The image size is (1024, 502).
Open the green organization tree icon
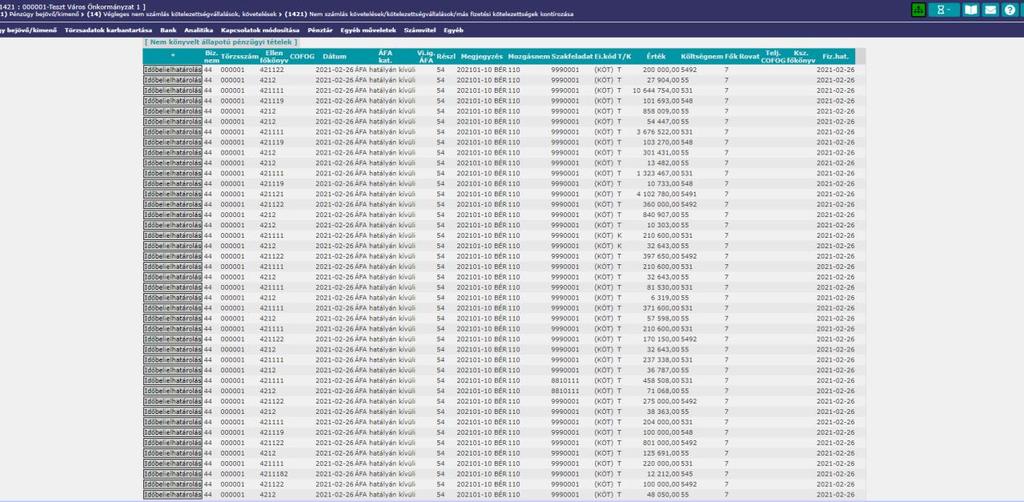[918, 10]
